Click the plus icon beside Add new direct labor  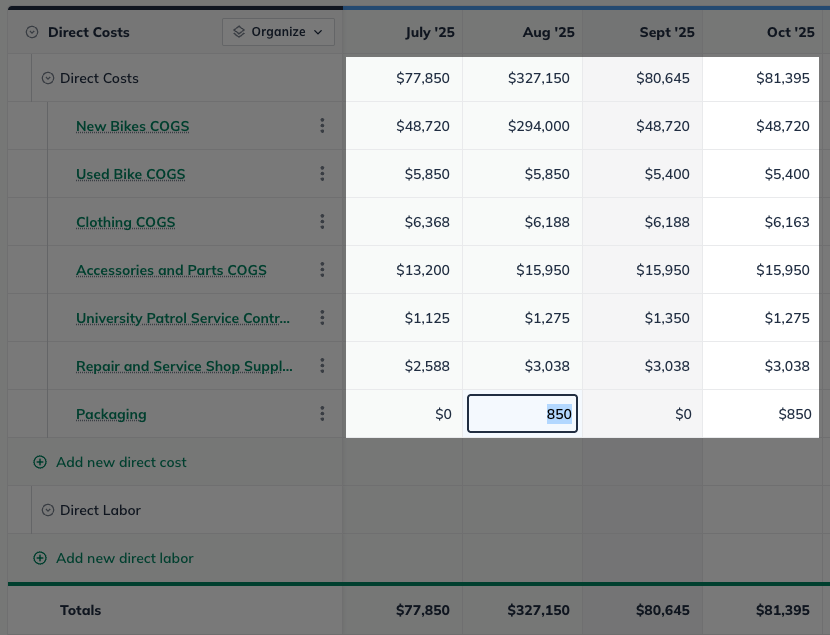point(40,557)
